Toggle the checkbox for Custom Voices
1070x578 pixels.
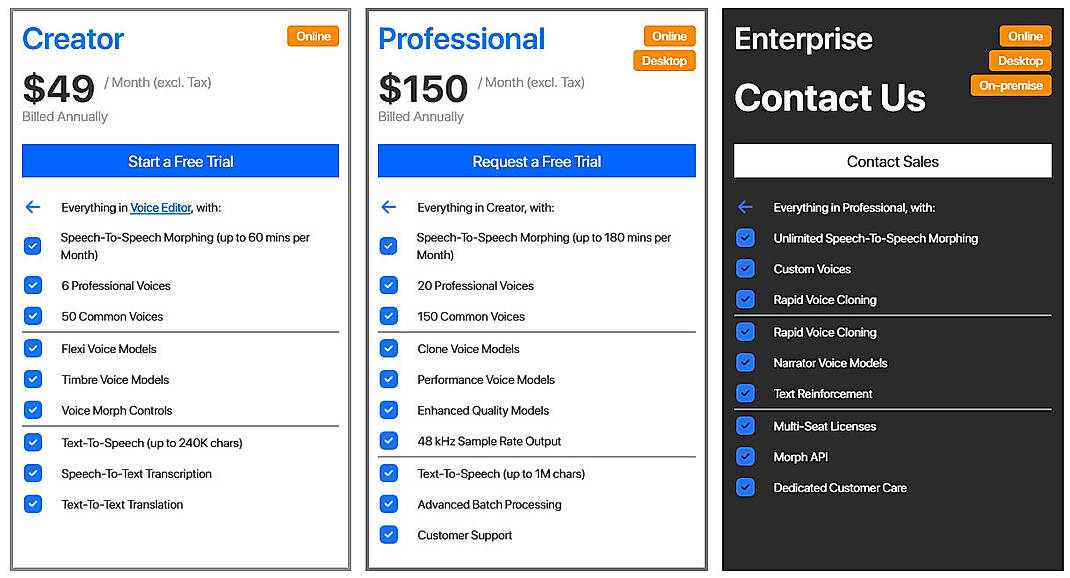pos(745,269)
